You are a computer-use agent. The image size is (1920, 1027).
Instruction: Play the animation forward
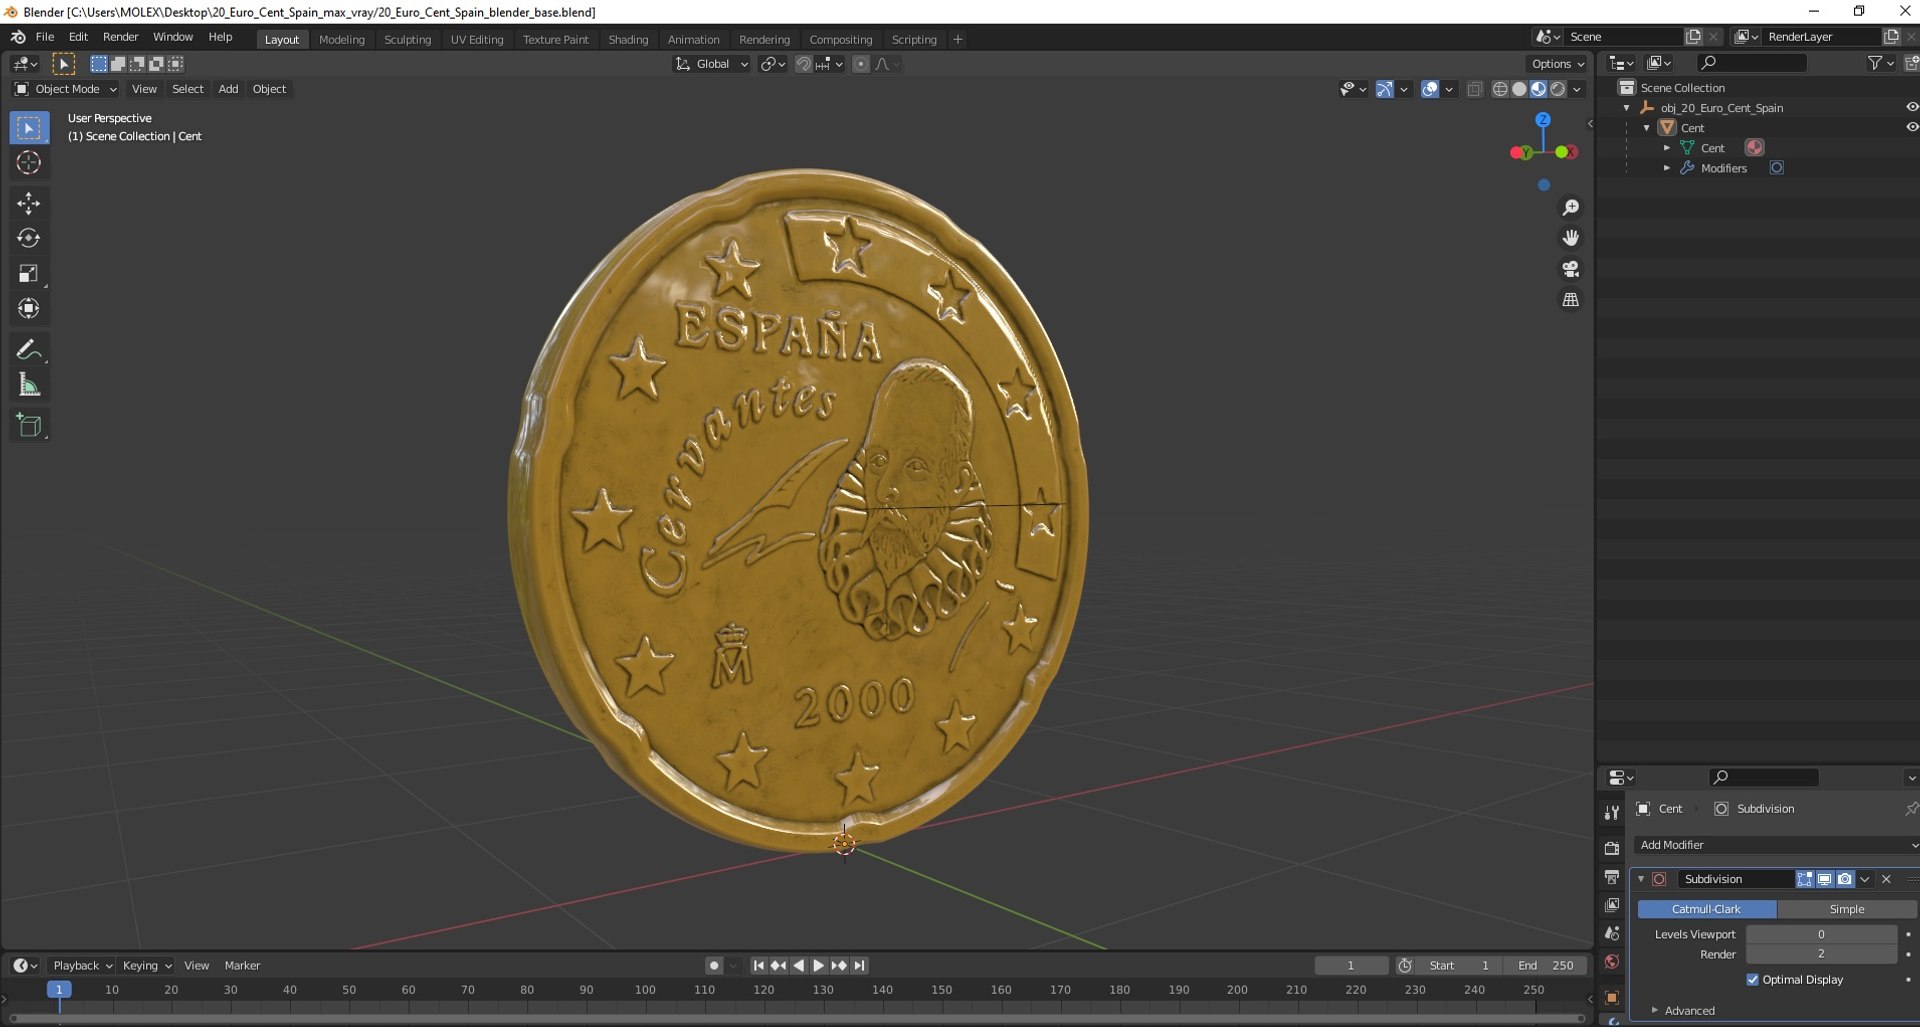[819, 965]
